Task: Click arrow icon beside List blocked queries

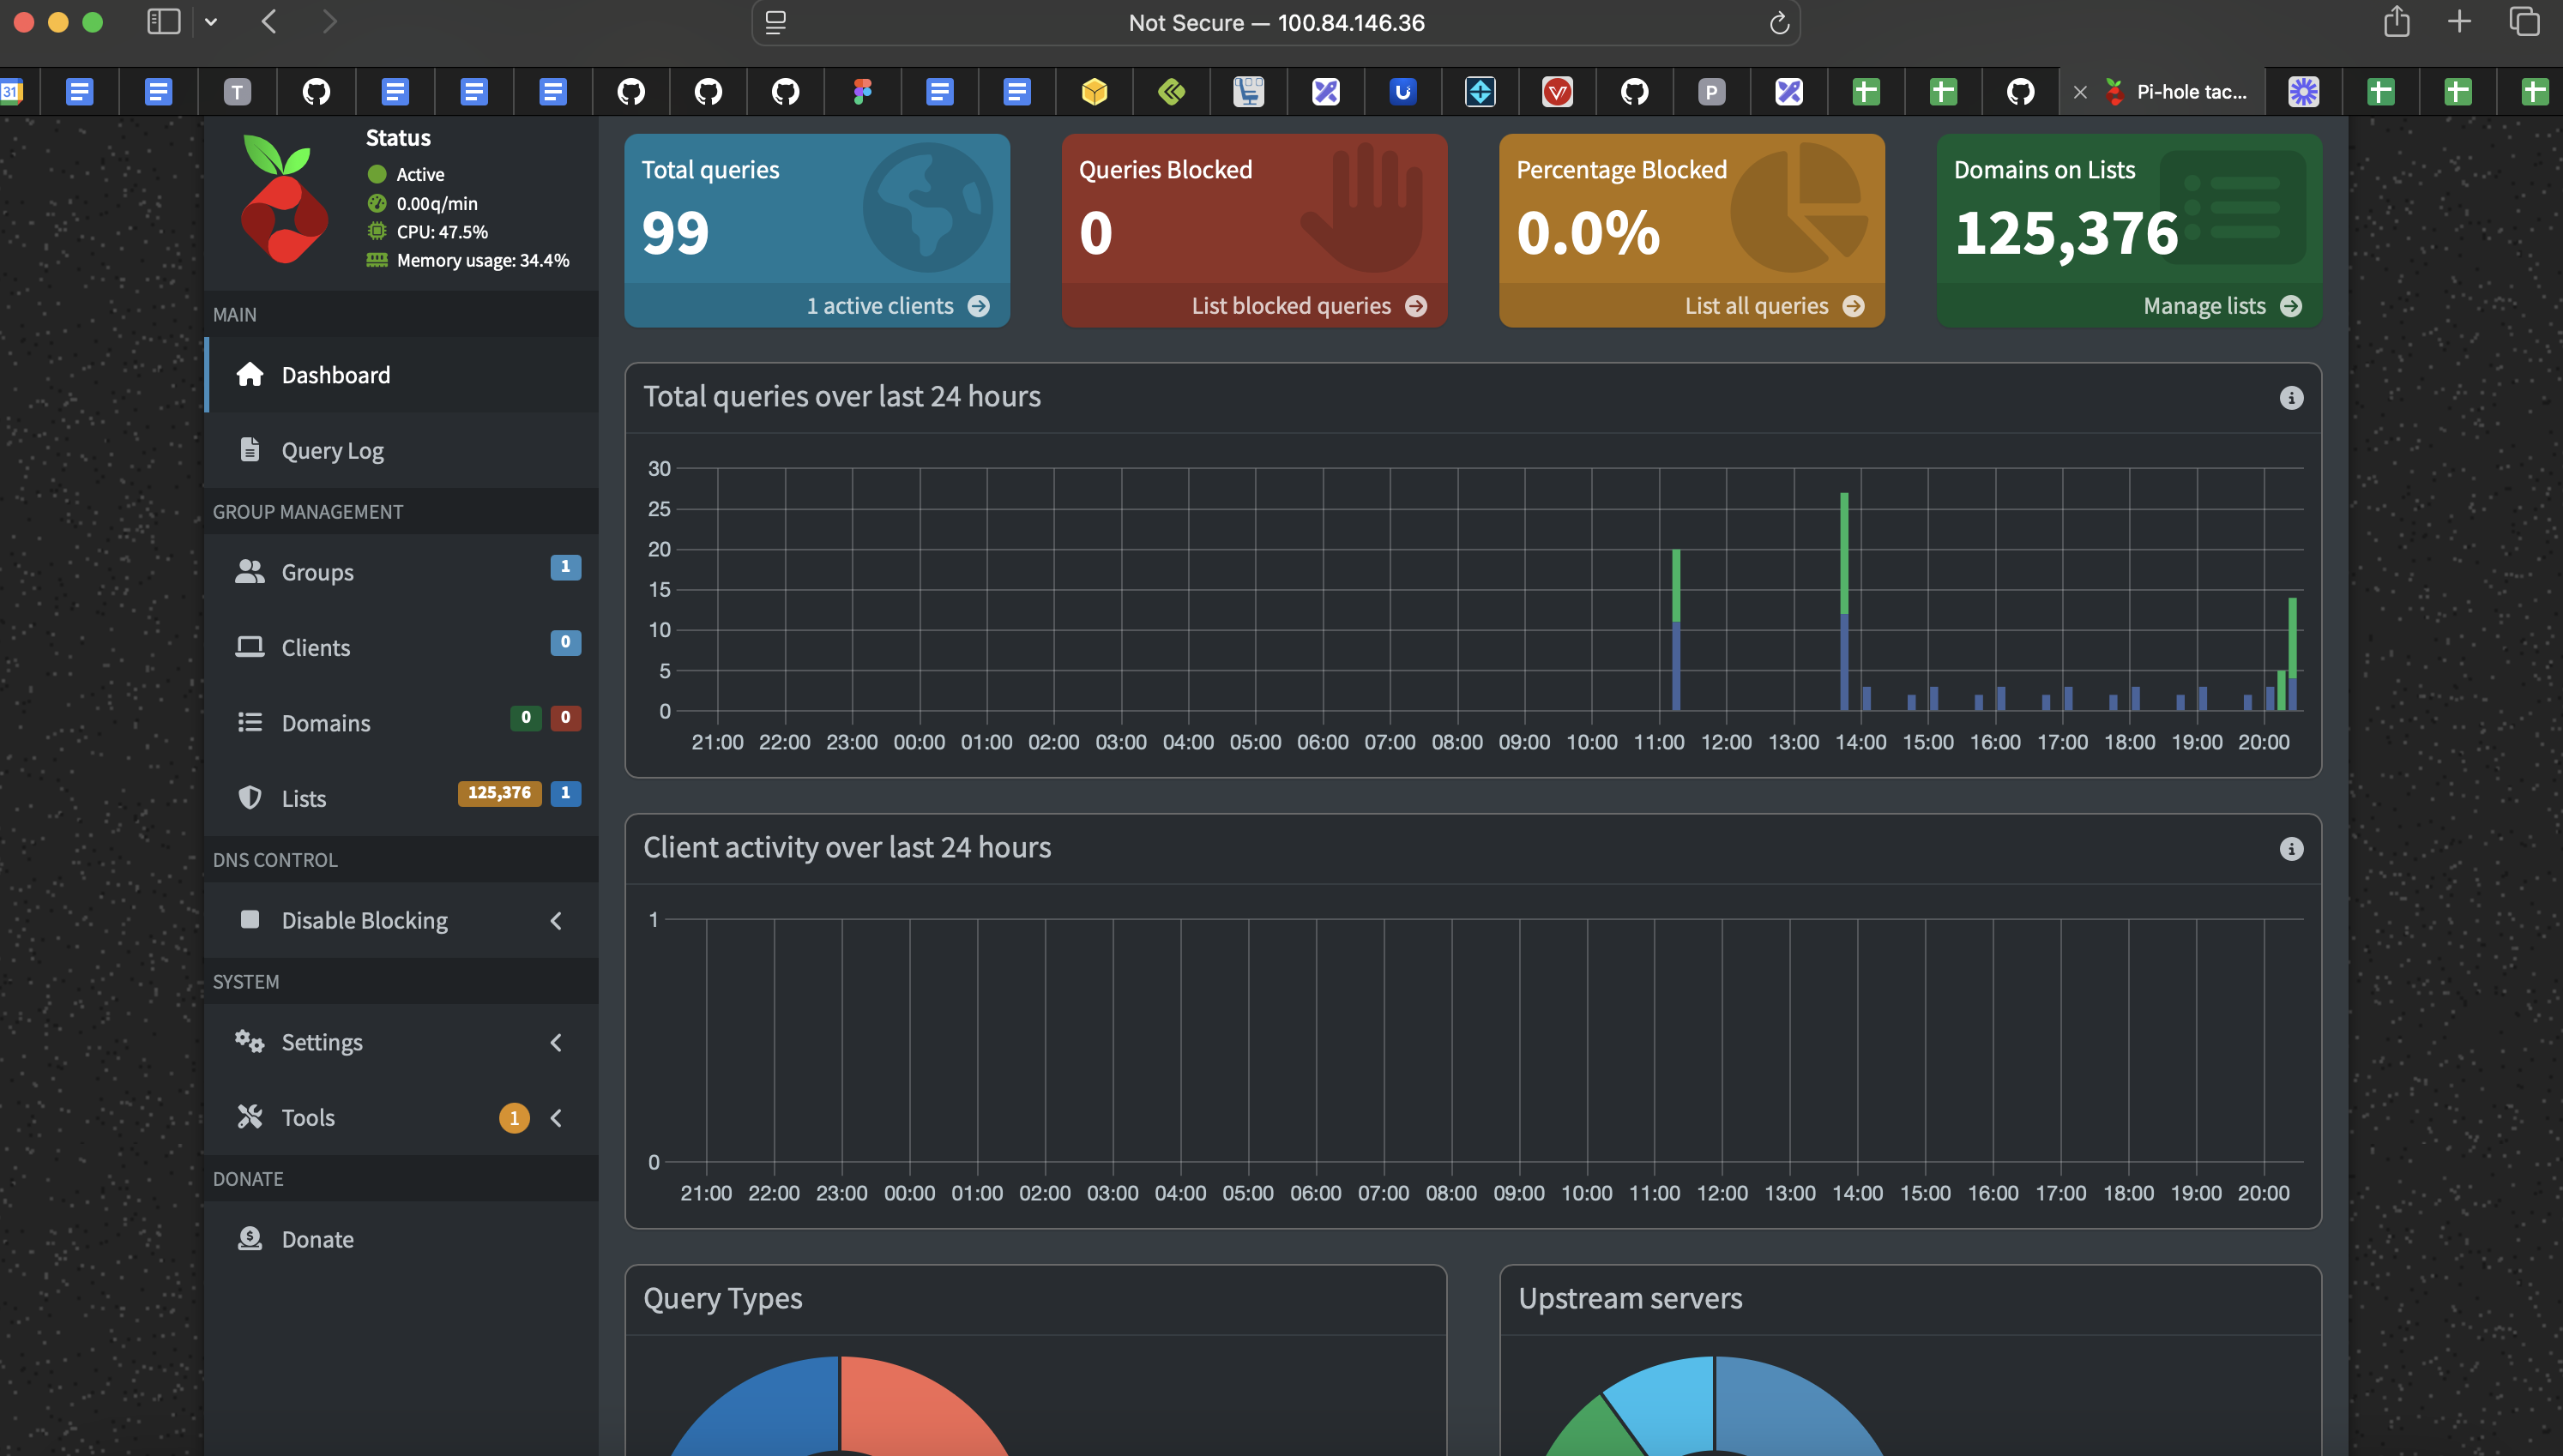Action: 1416,306
